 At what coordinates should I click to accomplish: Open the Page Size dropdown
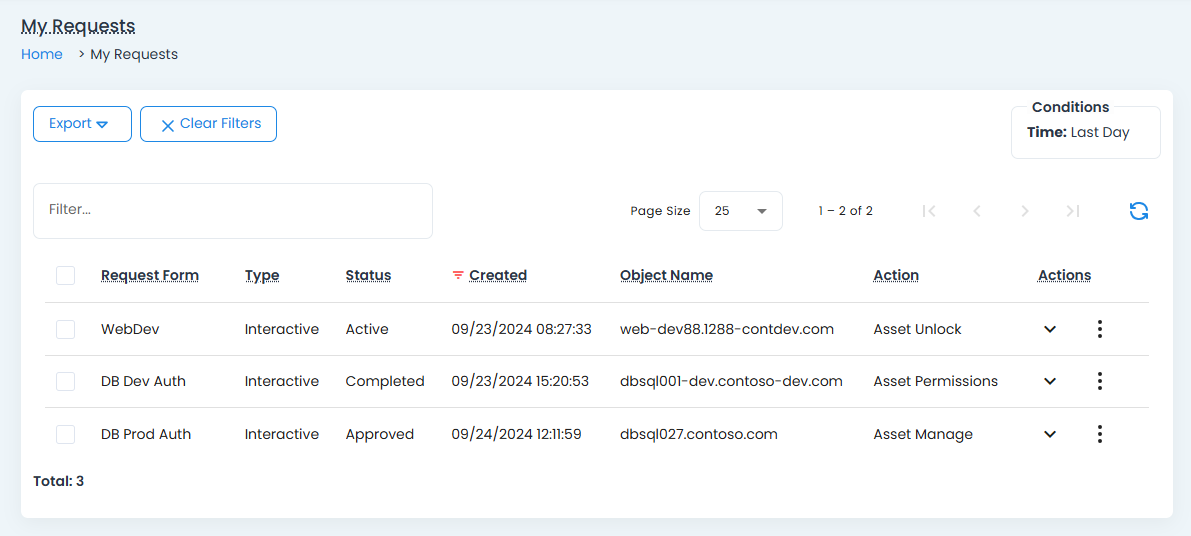click(x=740, y=211)
